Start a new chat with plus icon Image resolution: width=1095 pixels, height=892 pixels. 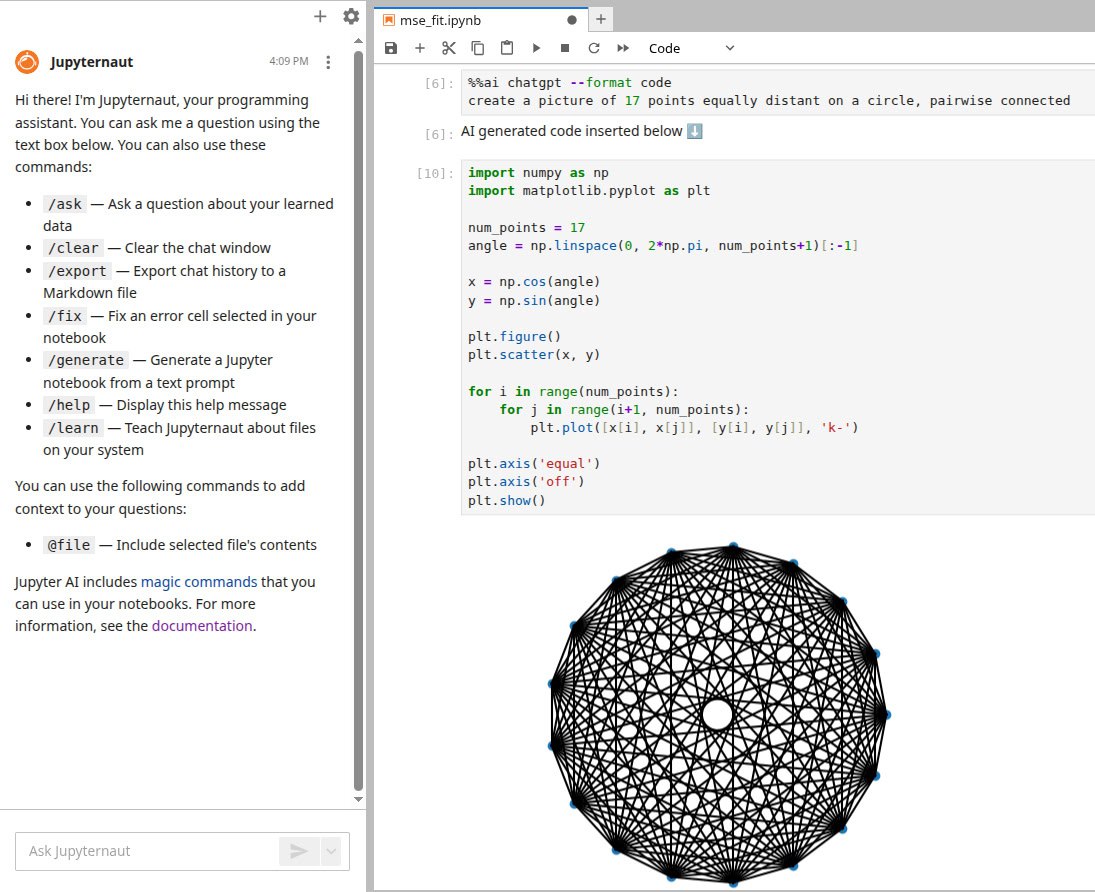point(320,16)
